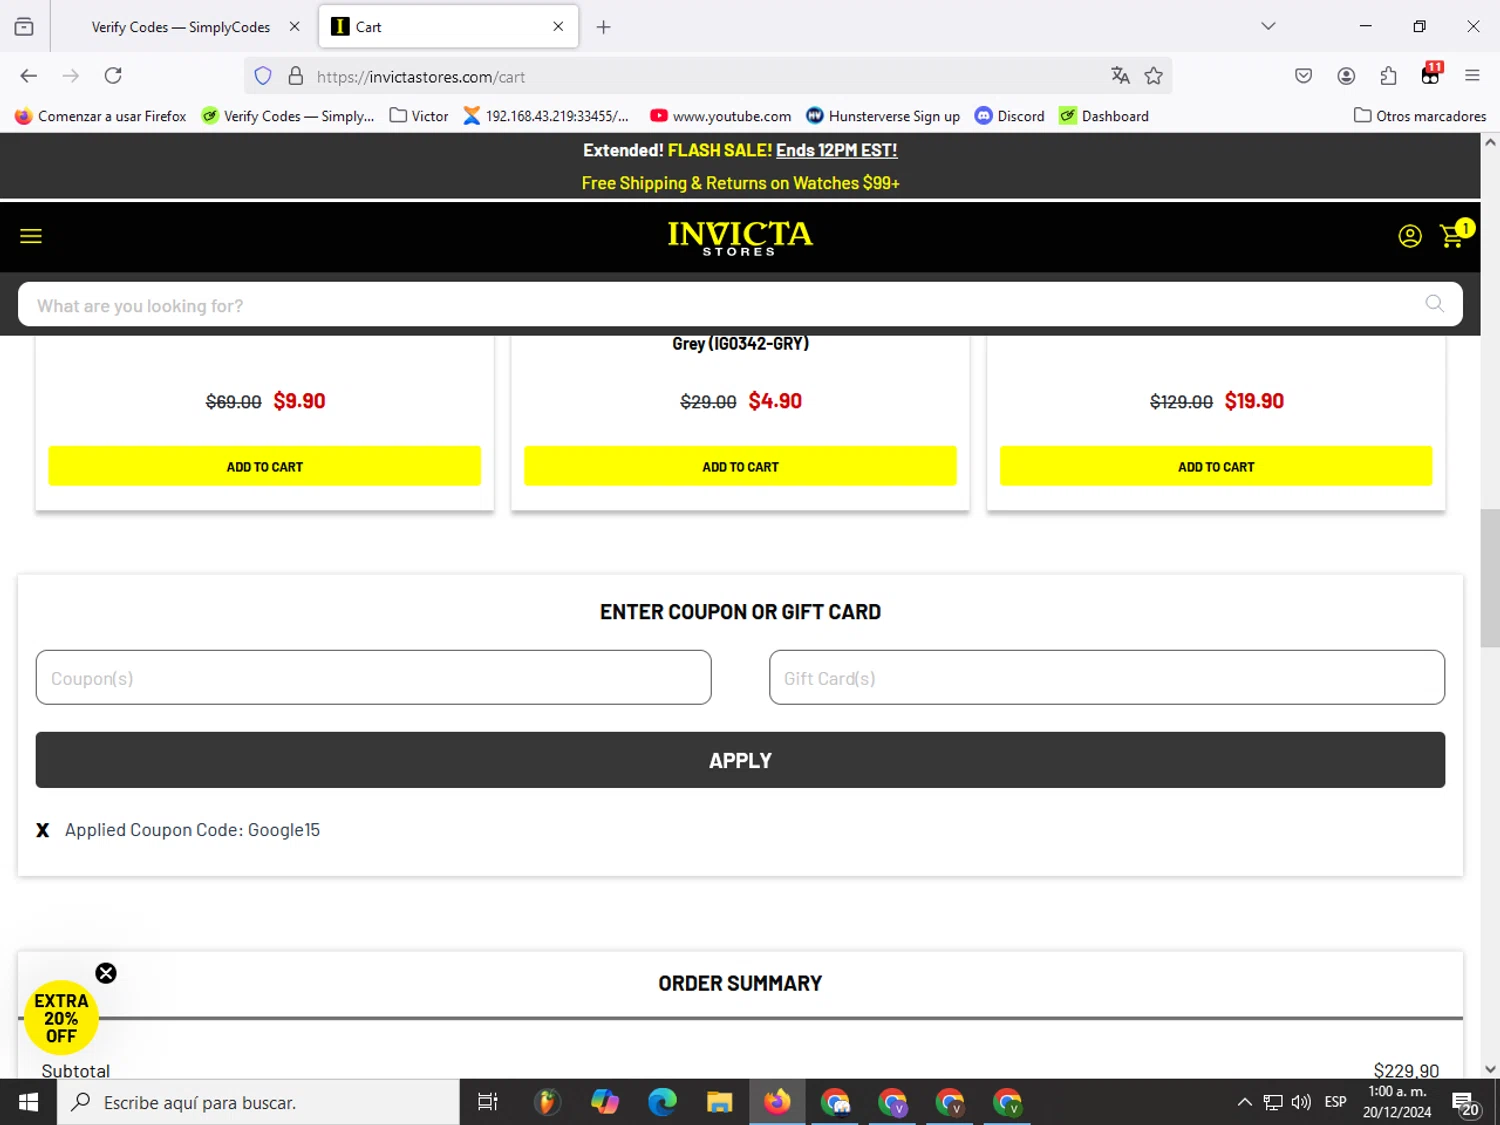Open Firefox account icon
The width and height of the screenshot is (1500, 1125).
pos(1346,76)
